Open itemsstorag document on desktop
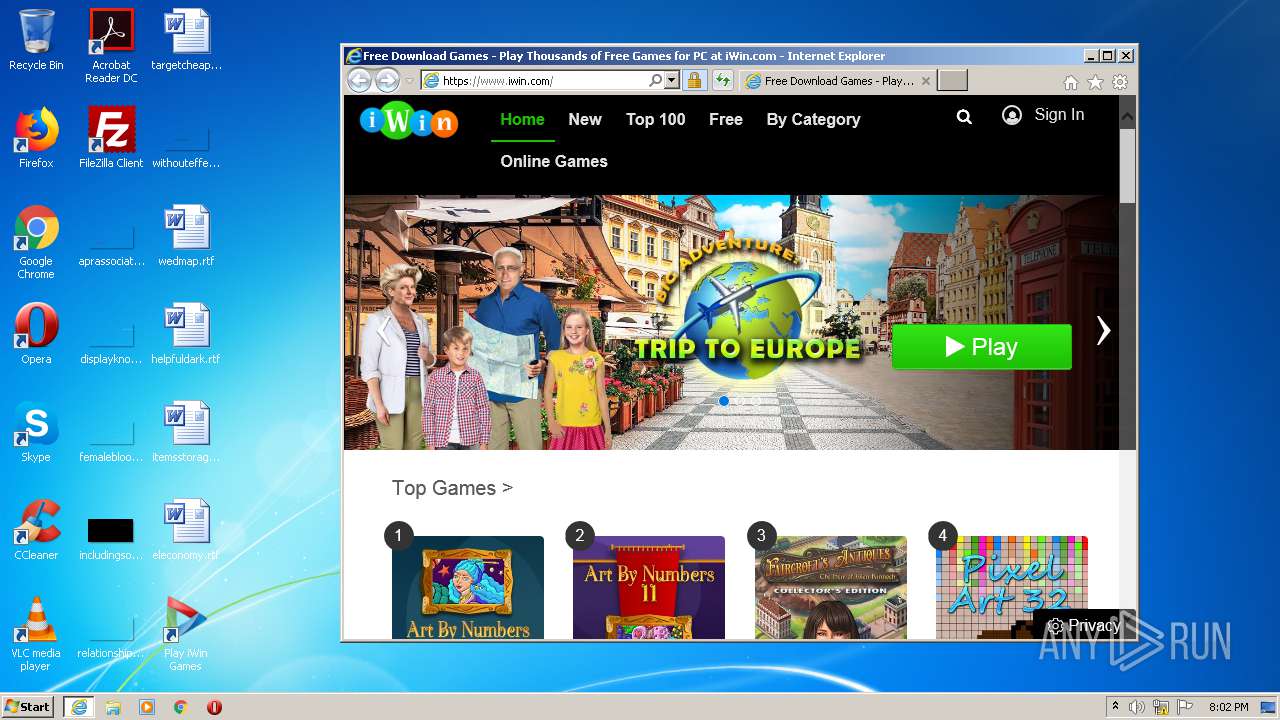 [186, 431]
